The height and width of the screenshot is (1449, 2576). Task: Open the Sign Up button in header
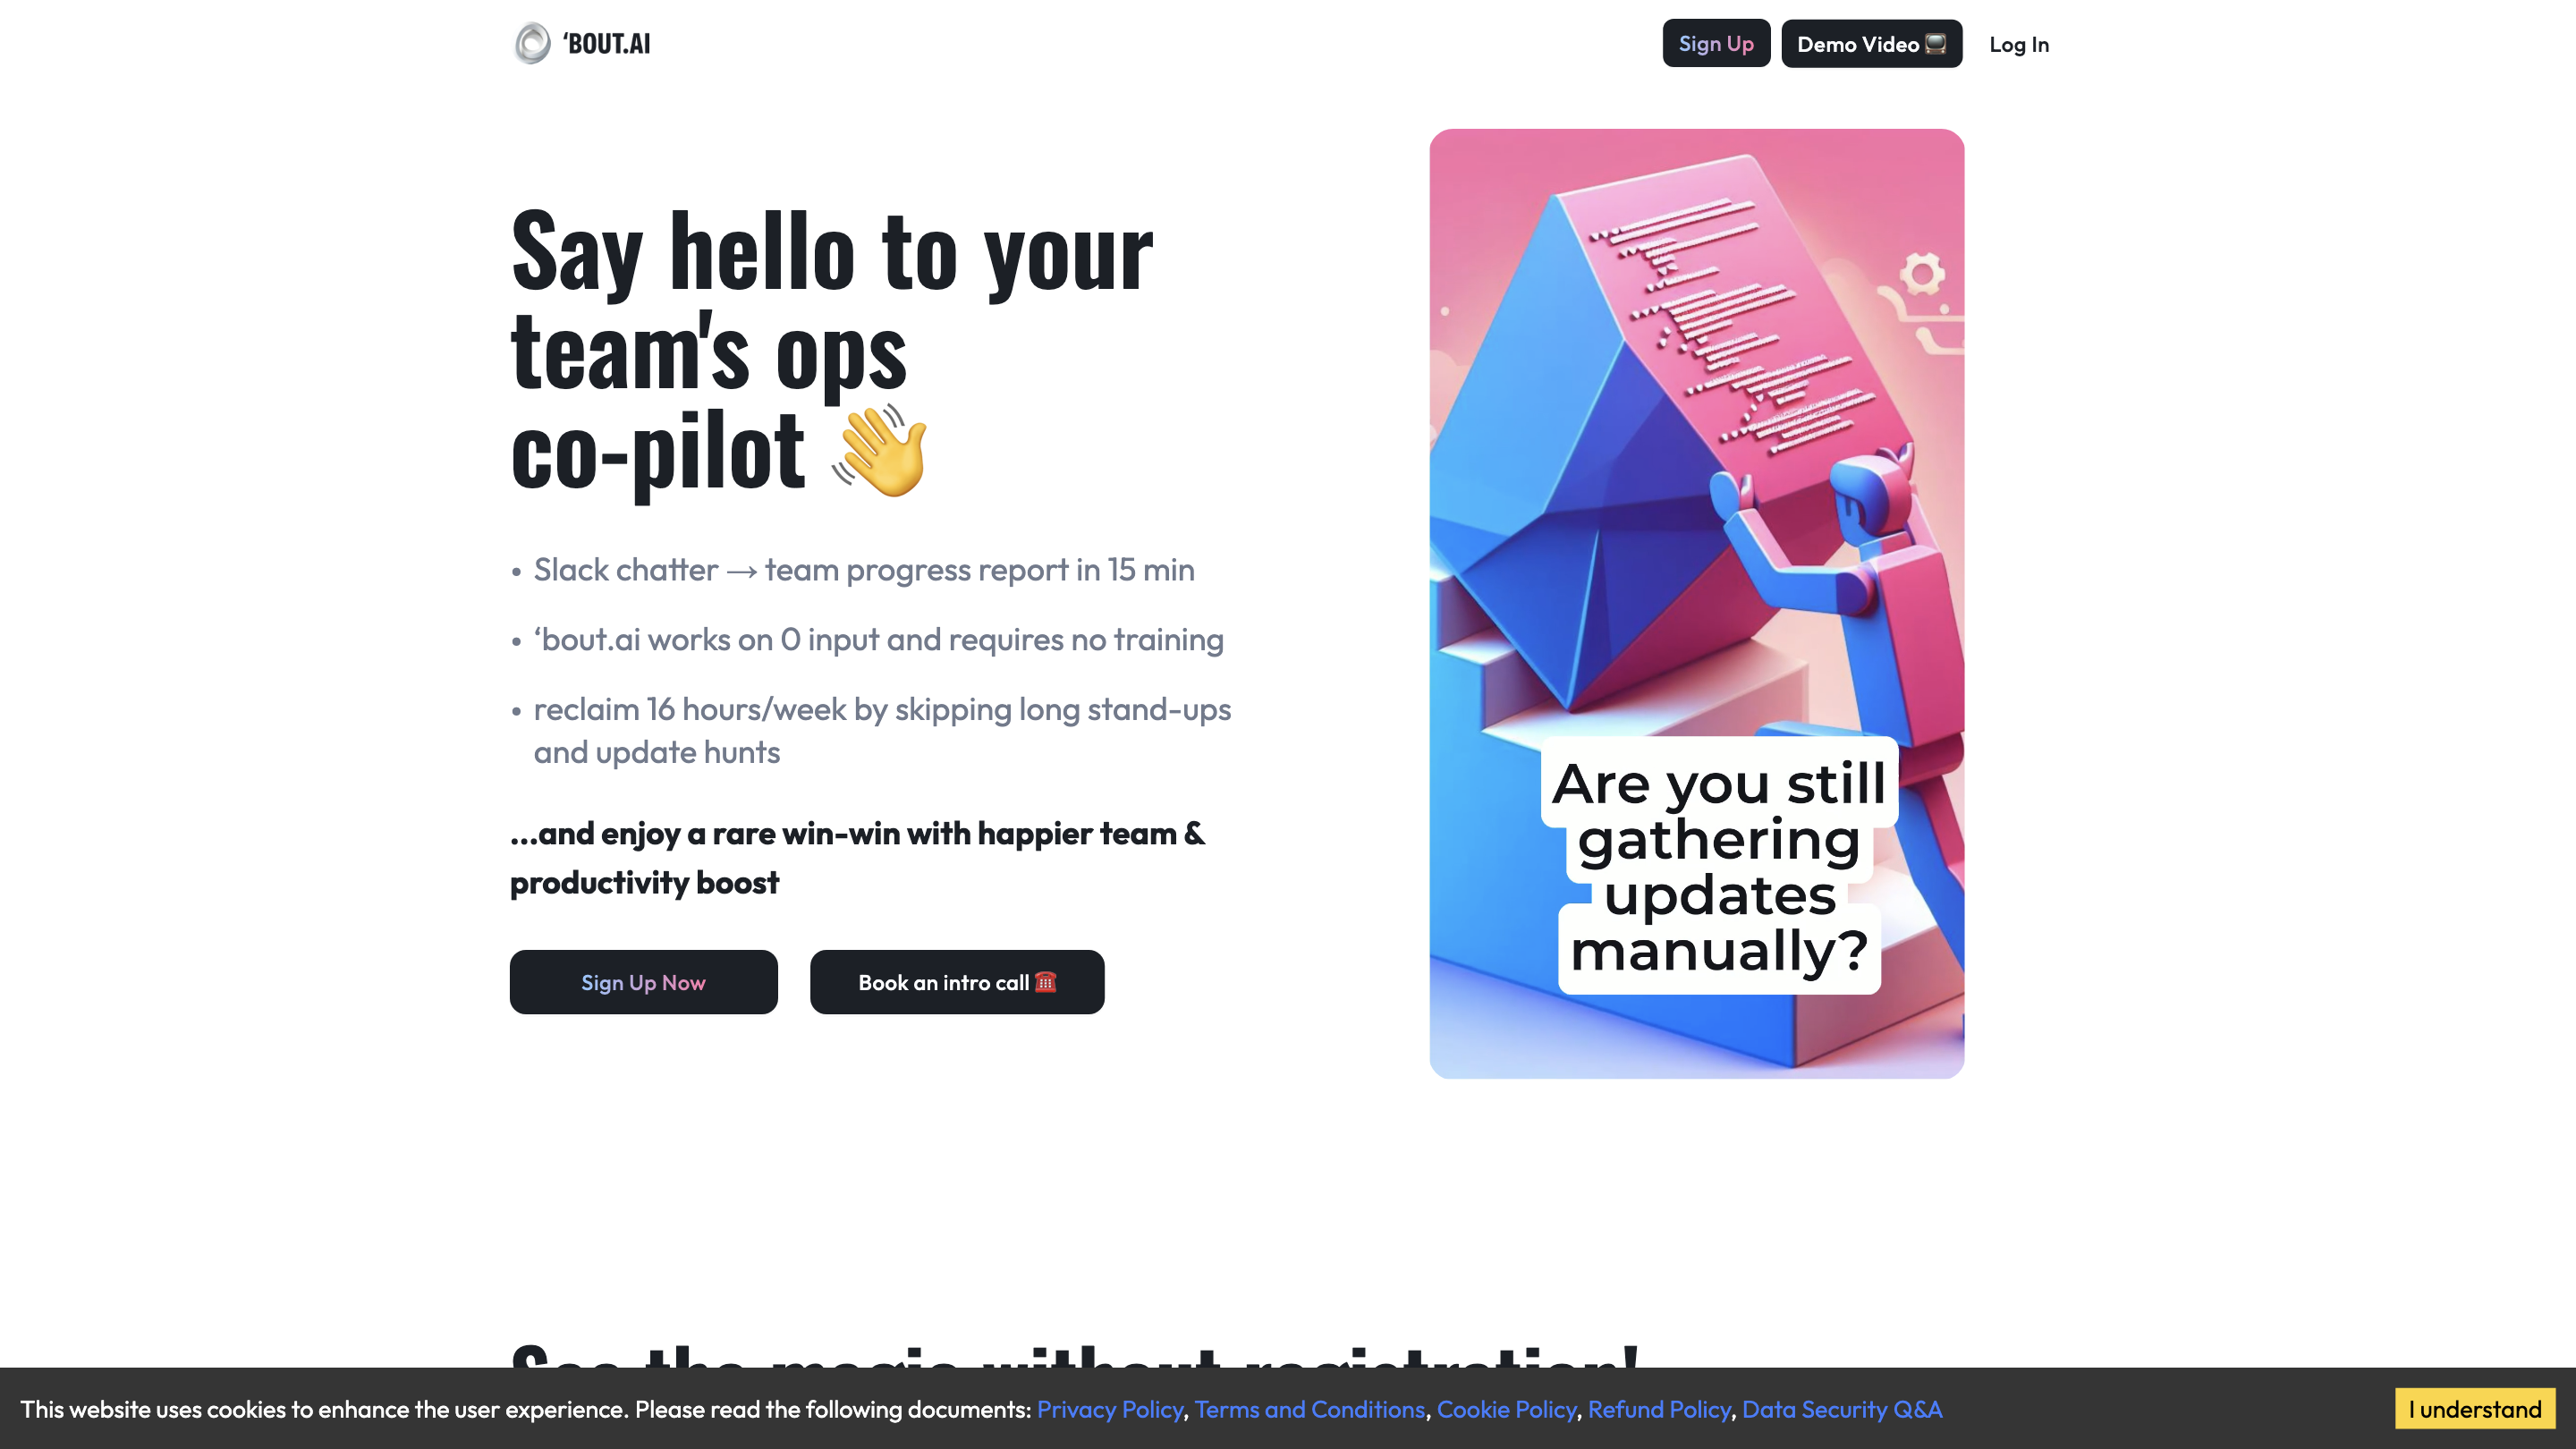point(1716,44)
